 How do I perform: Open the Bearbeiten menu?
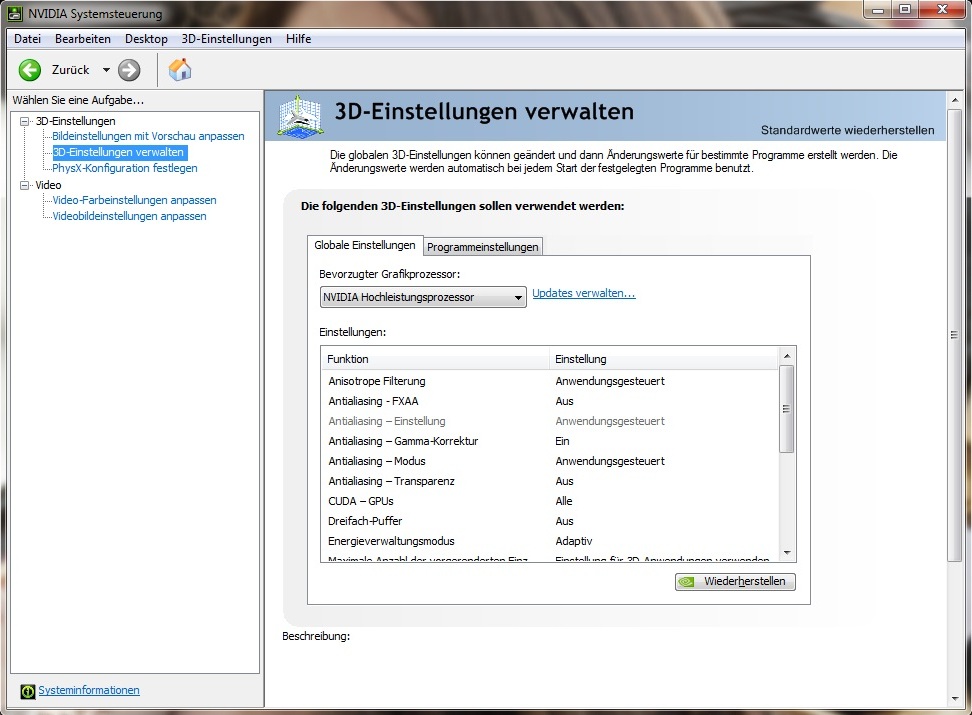click(82, 38)
